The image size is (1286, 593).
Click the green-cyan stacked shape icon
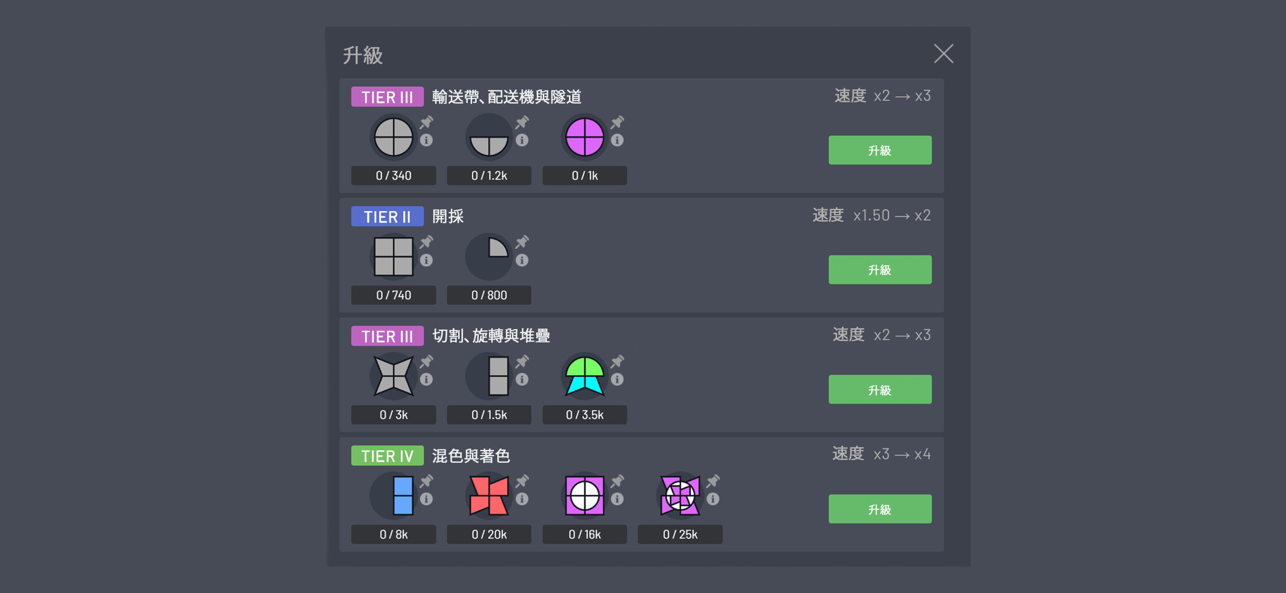point(585,376)
